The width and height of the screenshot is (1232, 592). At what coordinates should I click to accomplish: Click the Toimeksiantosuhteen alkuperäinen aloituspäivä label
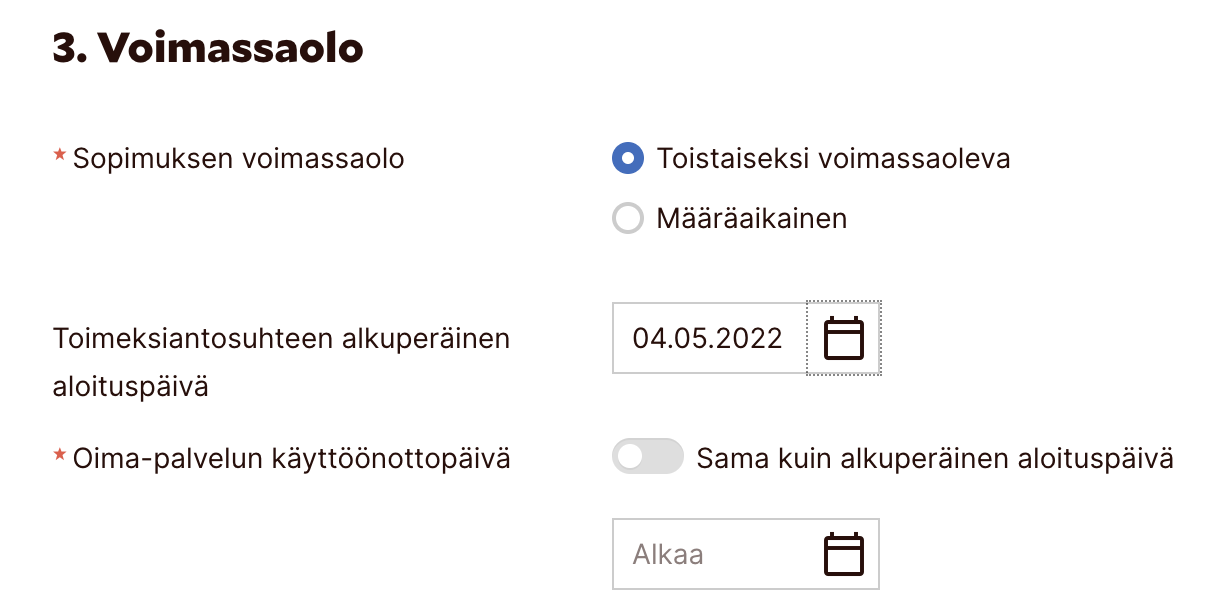click(281, 338)
